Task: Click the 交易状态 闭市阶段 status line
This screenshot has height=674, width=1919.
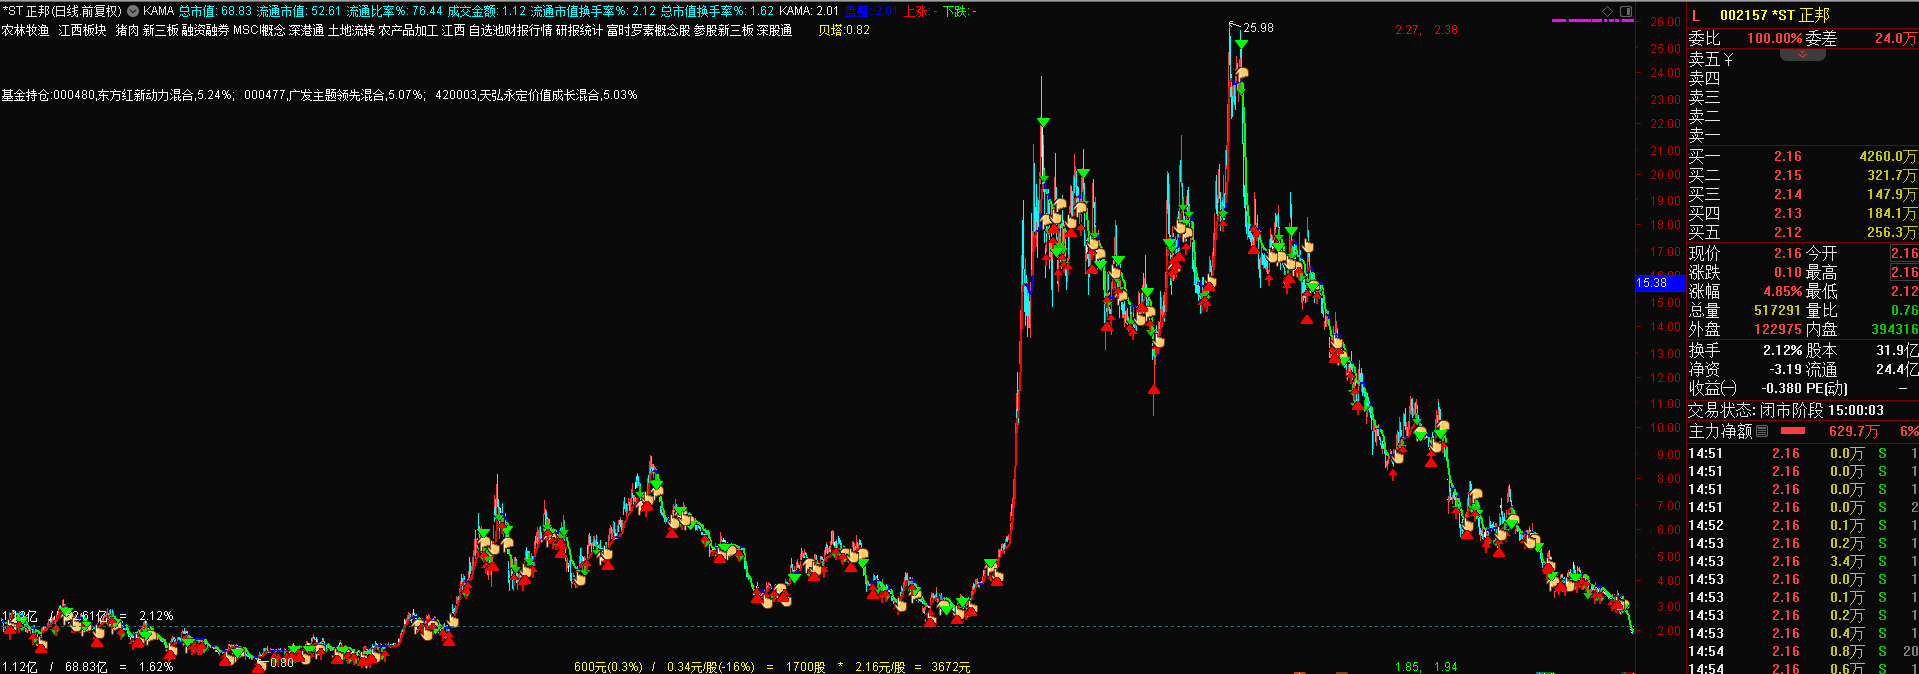Action: [1785, 410]
